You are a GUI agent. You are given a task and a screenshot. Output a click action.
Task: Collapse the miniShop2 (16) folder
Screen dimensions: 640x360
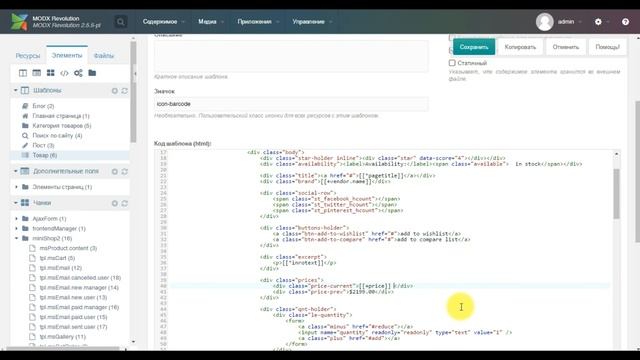coord(16,238)
